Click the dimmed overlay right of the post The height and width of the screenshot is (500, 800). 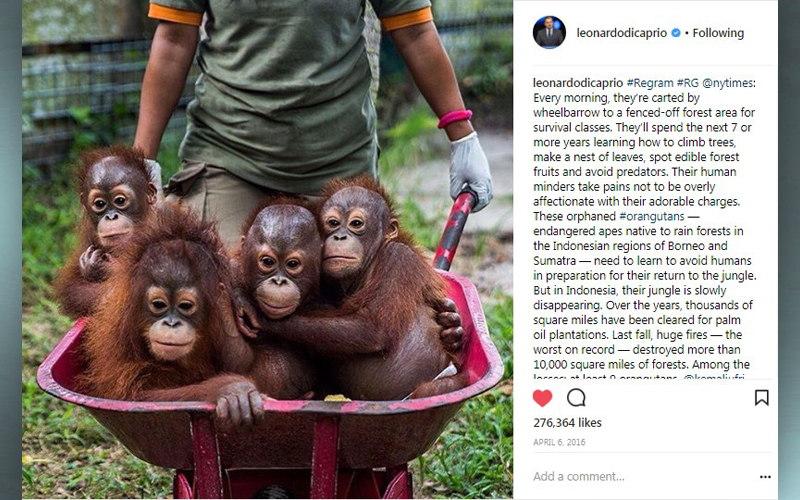tap(789, 250)
